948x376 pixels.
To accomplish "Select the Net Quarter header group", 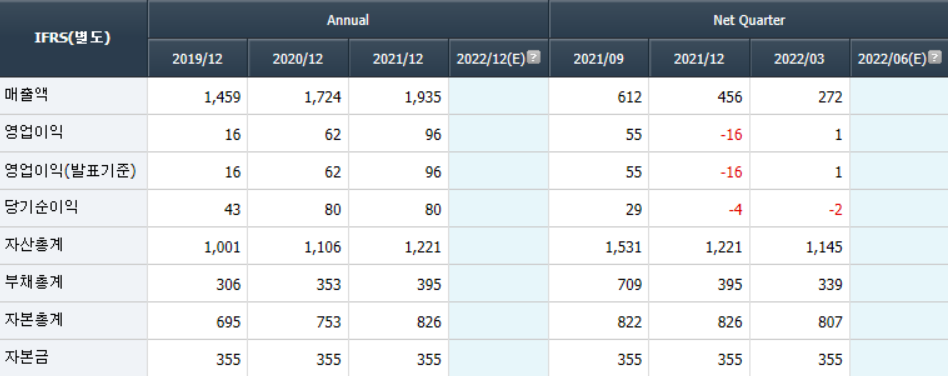I will pos(749,20).
